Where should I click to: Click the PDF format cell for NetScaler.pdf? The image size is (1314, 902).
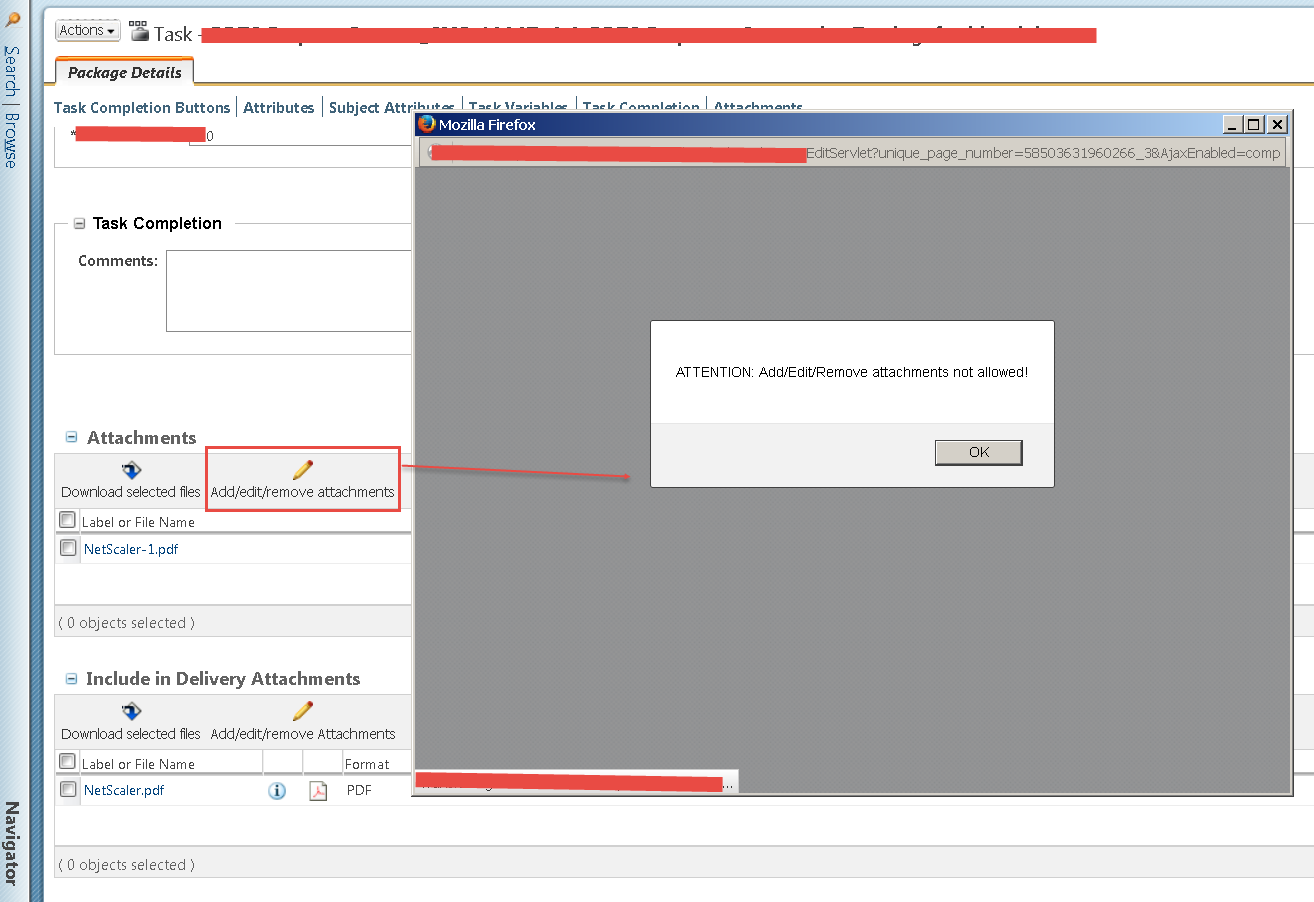pyautogui.click(x=359, y=790)
